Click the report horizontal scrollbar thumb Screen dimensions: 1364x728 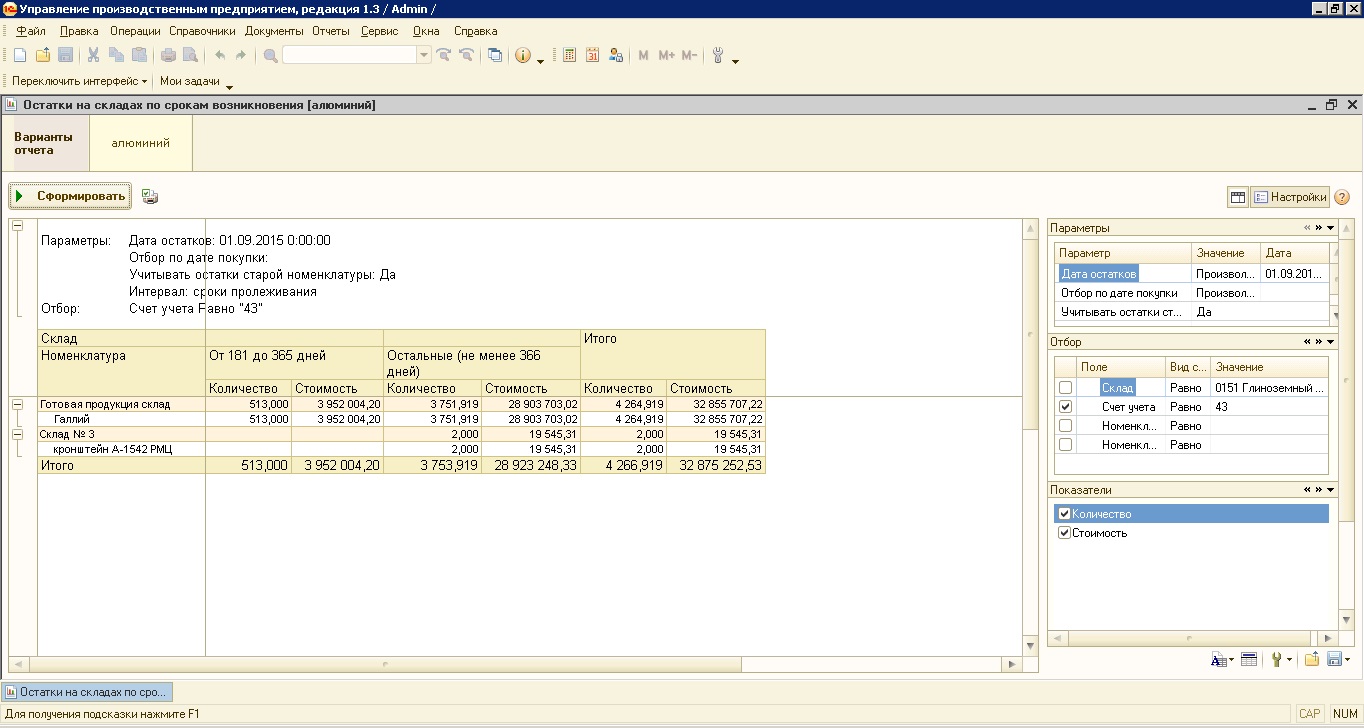click(x=384, y=664)
